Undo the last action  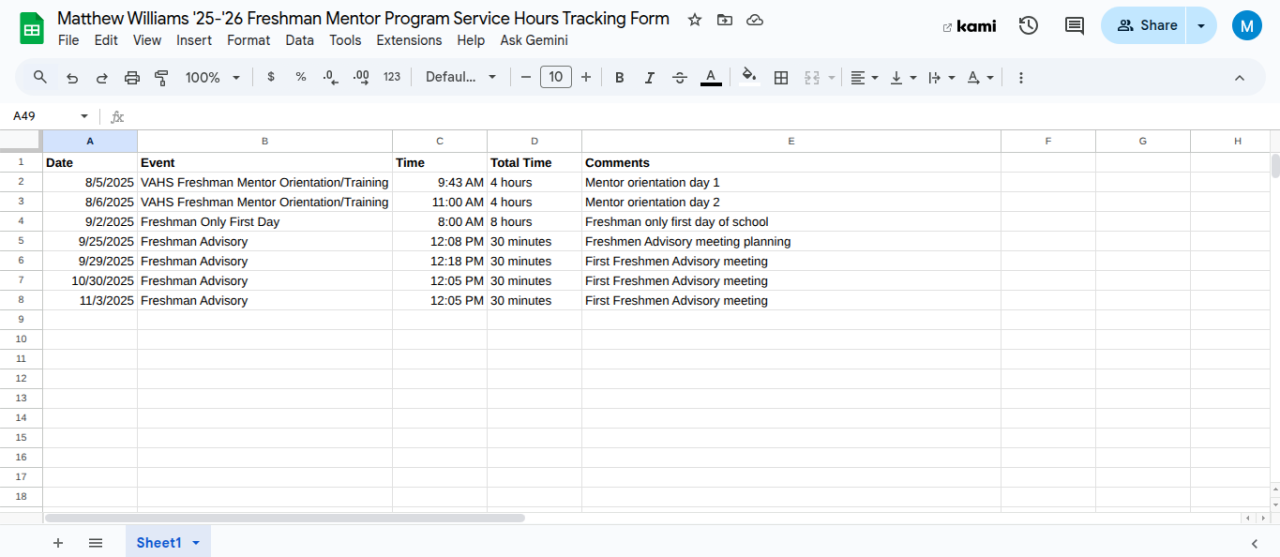pos(72,77)
